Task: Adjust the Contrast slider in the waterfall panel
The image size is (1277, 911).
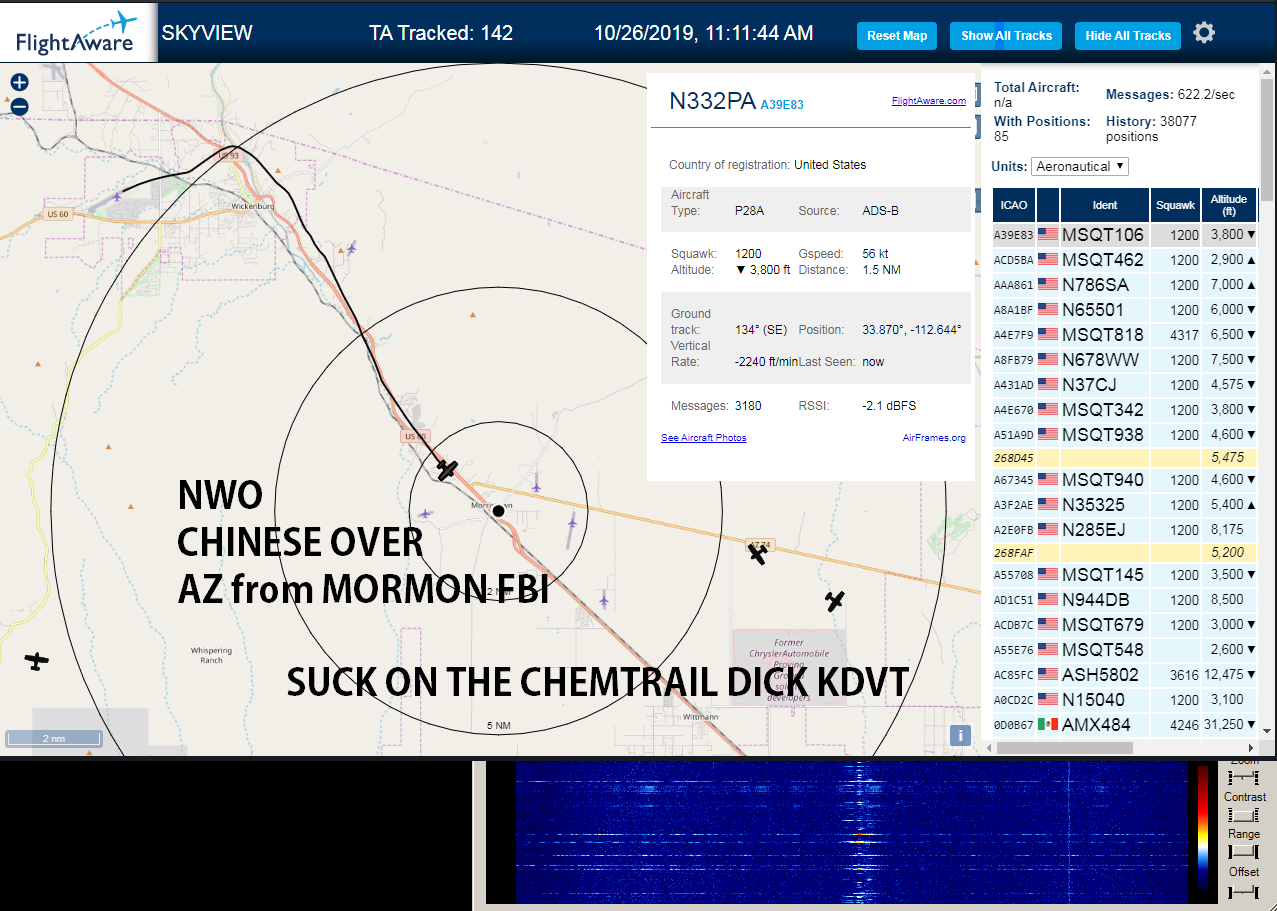Action: [1243, 815]
